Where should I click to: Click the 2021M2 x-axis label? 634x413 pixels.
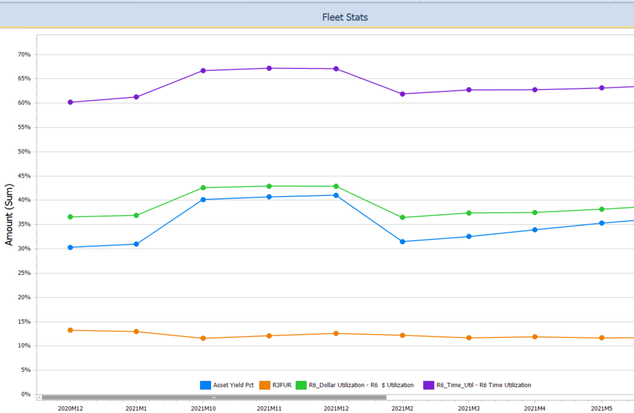(x=402, y=409)
